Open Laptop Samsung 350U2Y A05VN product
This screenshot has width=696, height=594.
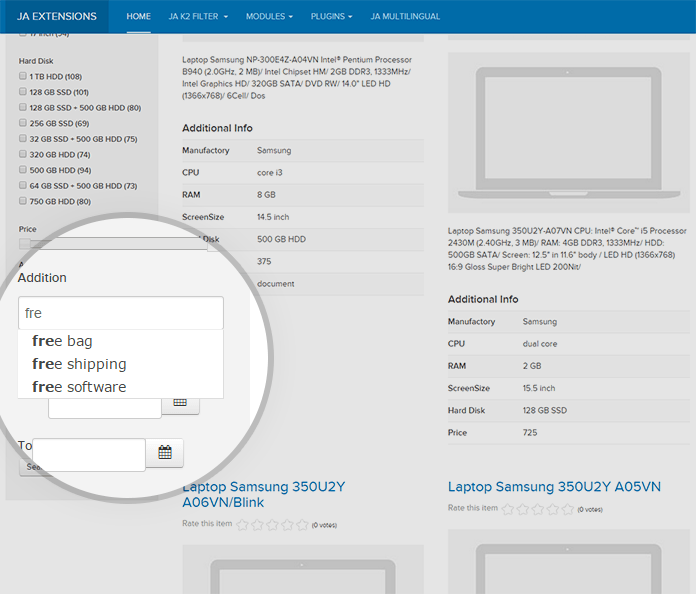tap(554, 487)
